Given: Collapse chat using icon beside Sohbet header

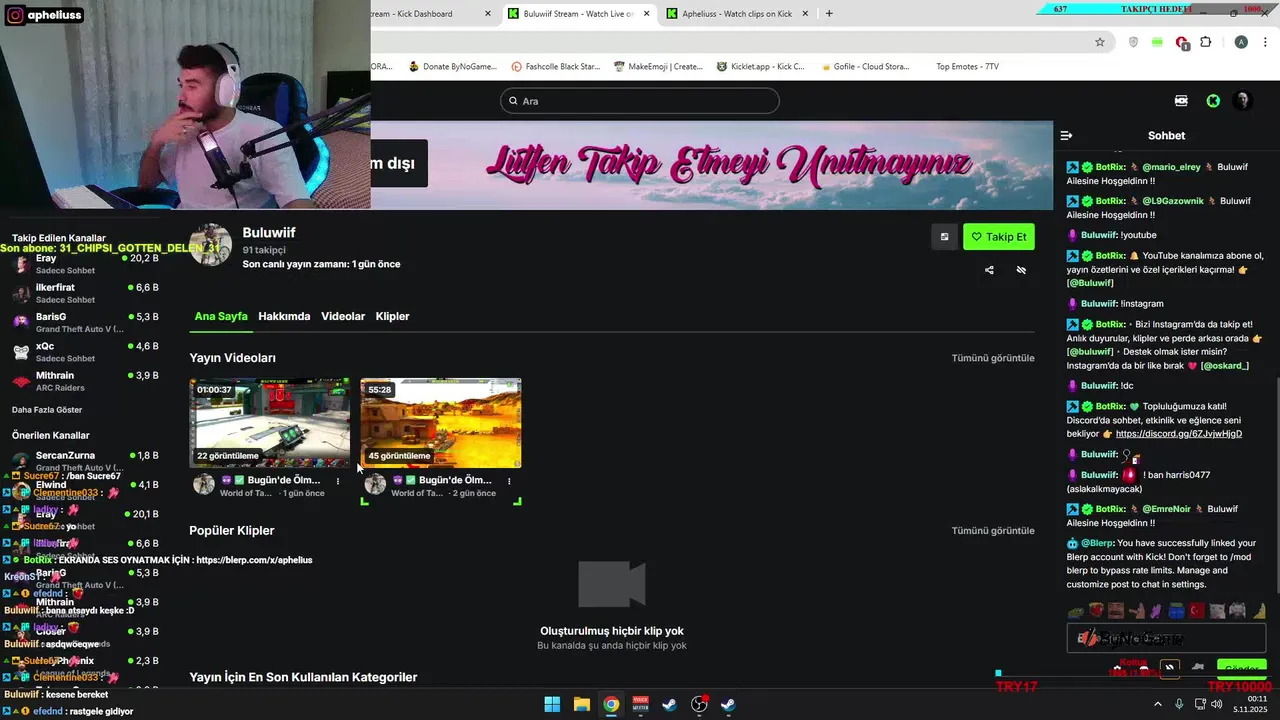Looking at the screenshot, I should tap(1066, 135).
